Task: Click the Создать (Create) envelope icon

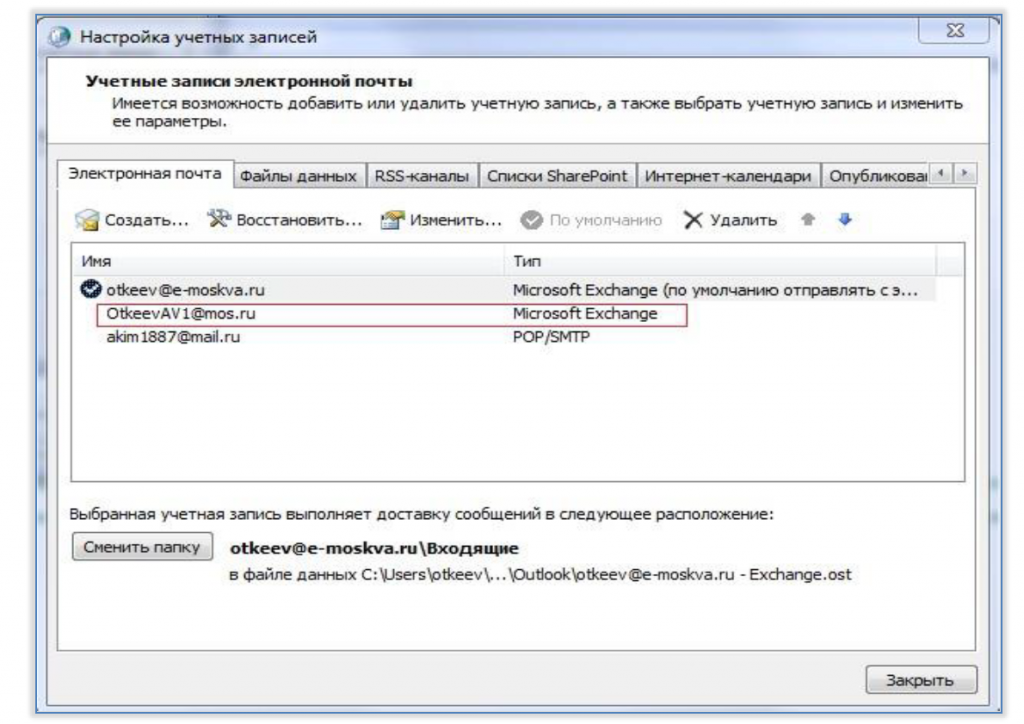Action: tap(88, 220)
